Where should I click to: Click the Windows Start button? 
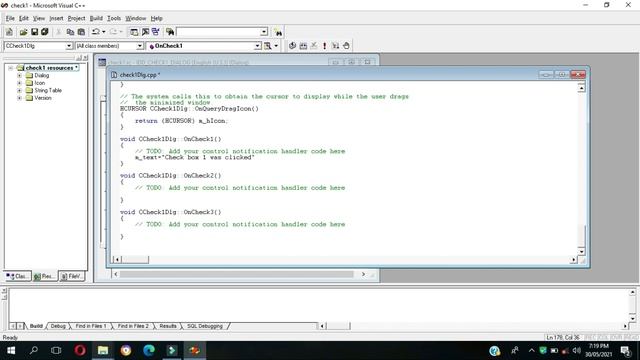click(x=11, y=350)
